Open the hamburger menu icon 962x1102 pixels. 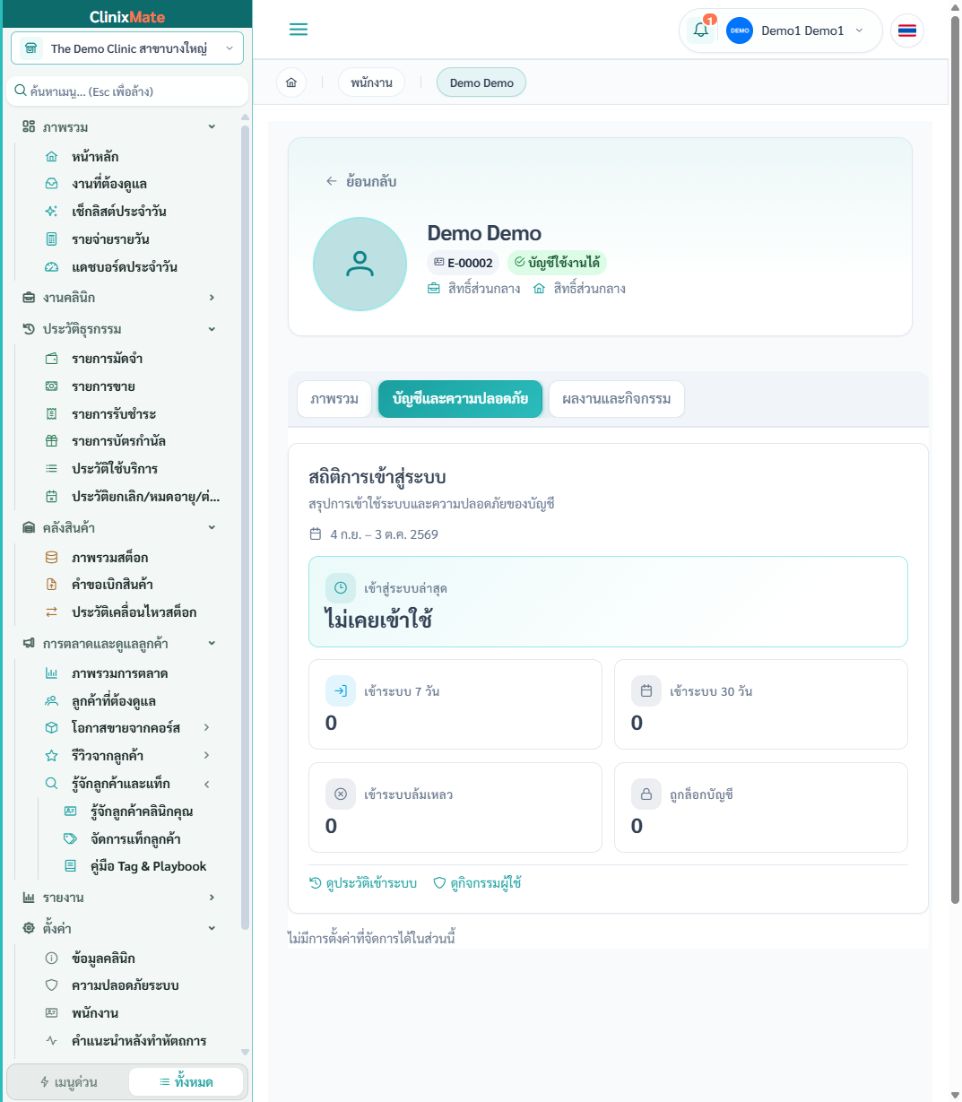298,30
